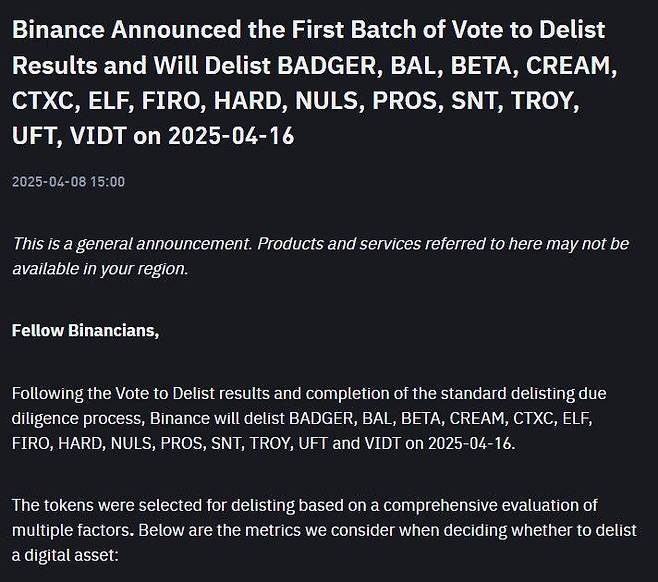Click the words "a digital asset:"
The image size is (658, 582).
65,555
